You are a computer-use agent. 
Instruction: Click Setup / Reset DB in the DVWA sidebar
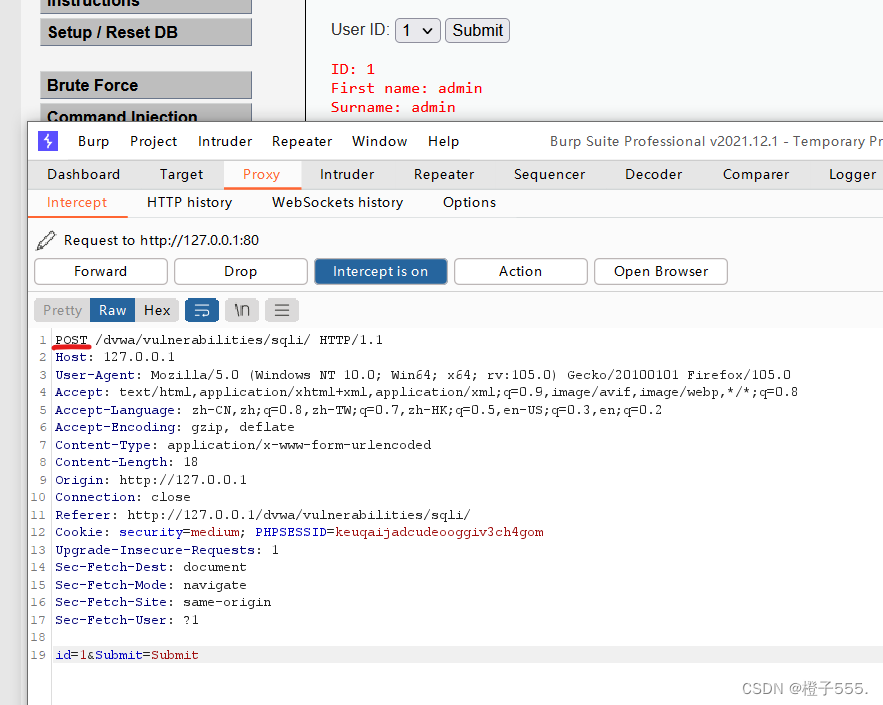pyautogui.click(x=146, y=32)
